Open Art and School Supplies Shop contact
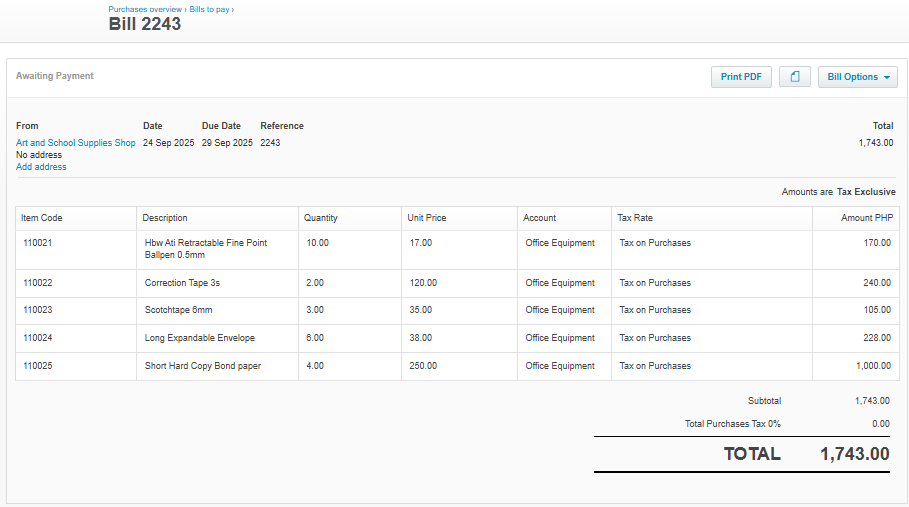Screen dimensions: 909x507 click(76, 143)
